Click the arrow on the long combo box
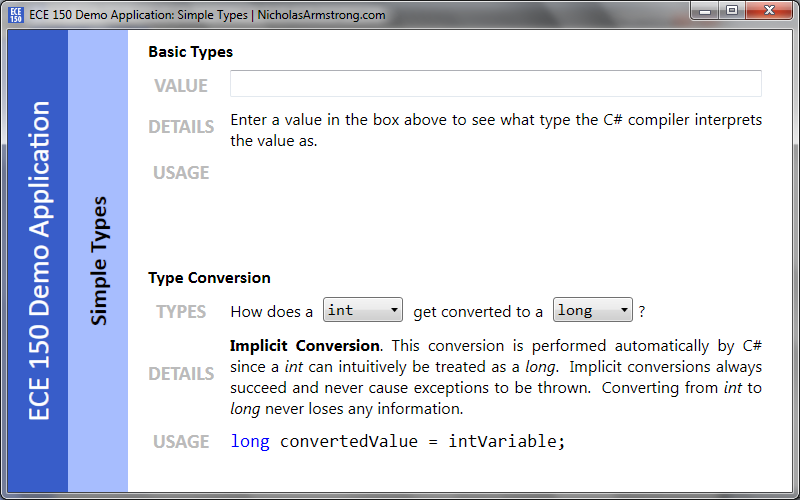The image size is (800, 500). [x=624, y=310]
